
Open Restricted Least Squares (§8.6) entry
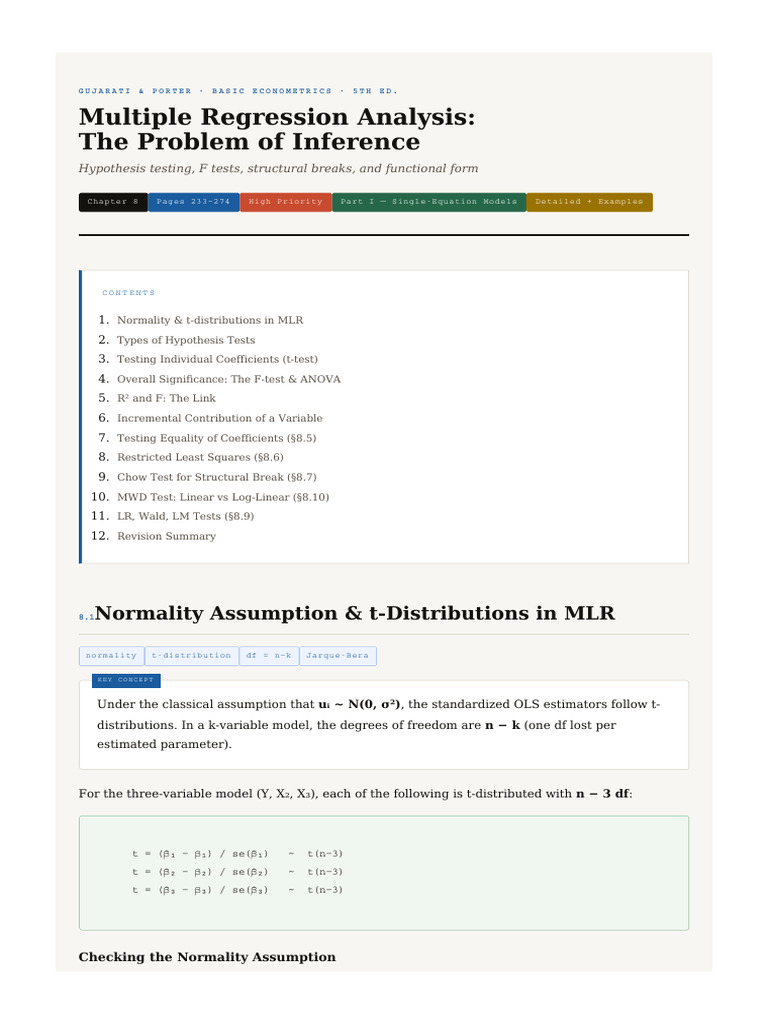[200, 457]
